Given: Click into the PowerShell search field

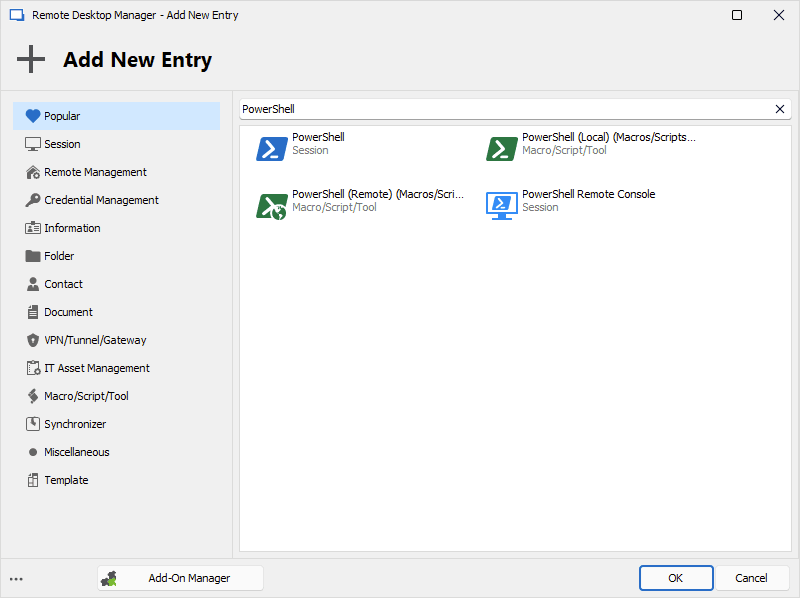Looking at the screenshot, I should pos(500,109).
